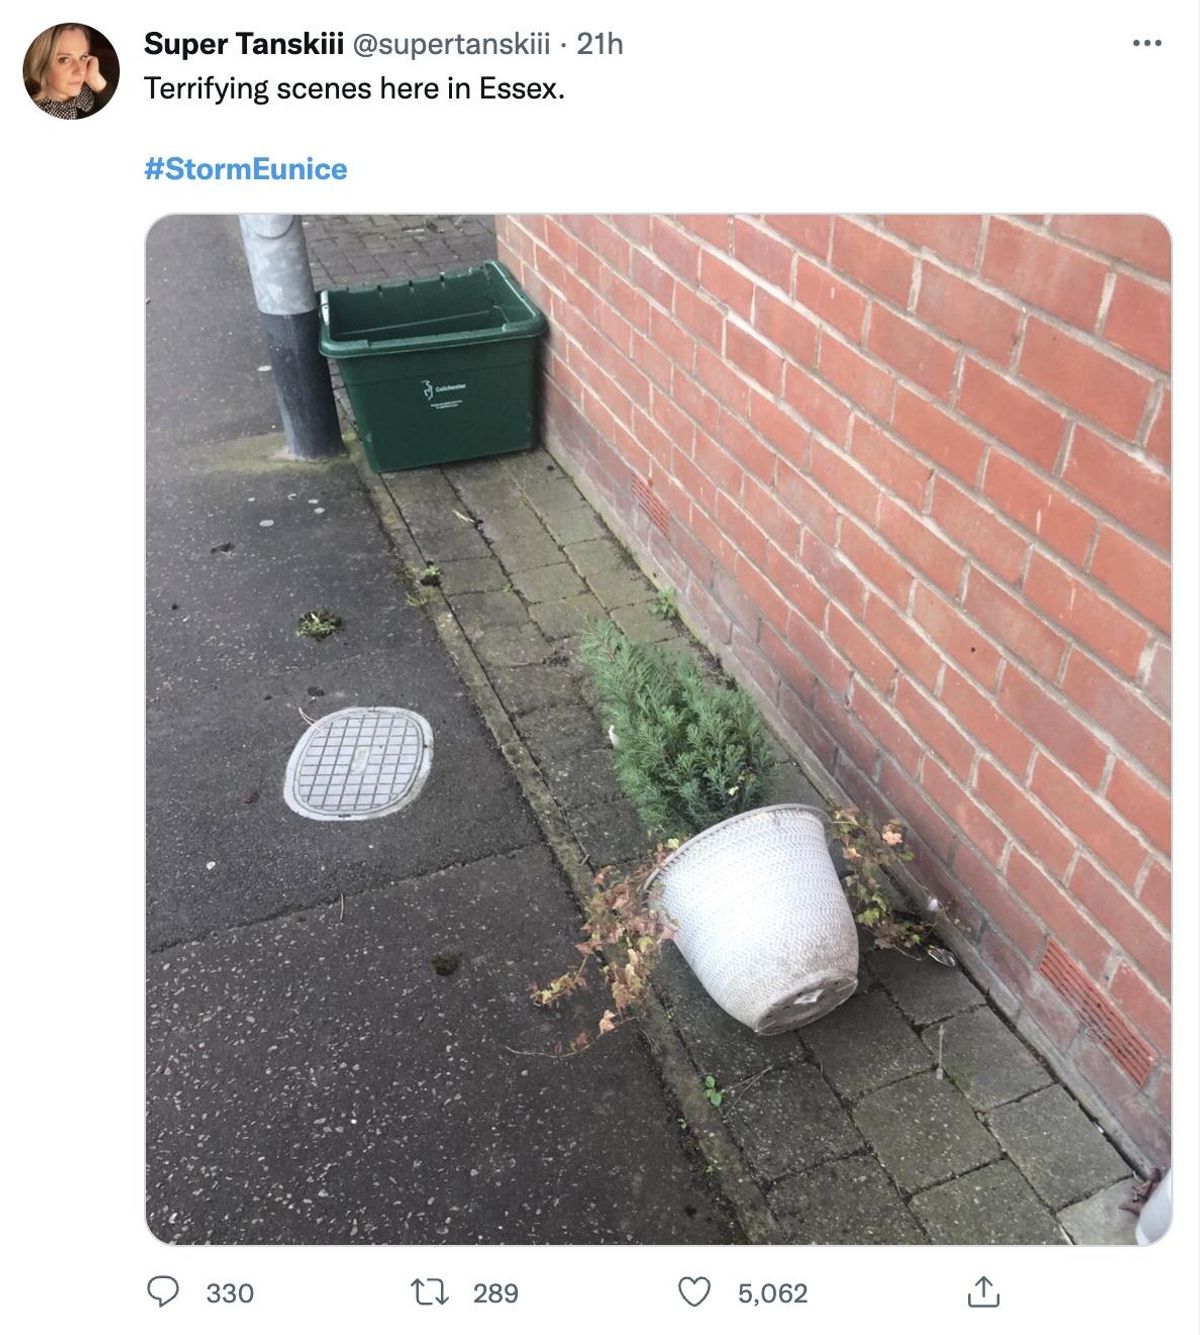
Task: View the 330 replies count
Action: pyautogui.click(x=229, y=1293)
